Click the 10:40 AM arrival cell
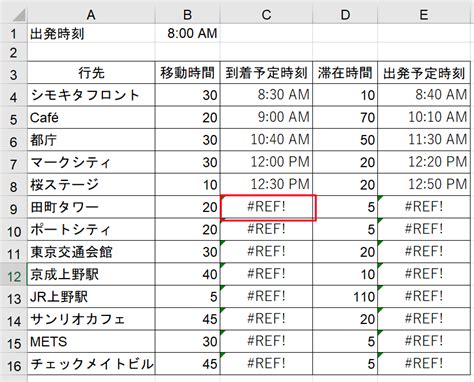This screenshot has width=474, height=382. tap(266, 140)
